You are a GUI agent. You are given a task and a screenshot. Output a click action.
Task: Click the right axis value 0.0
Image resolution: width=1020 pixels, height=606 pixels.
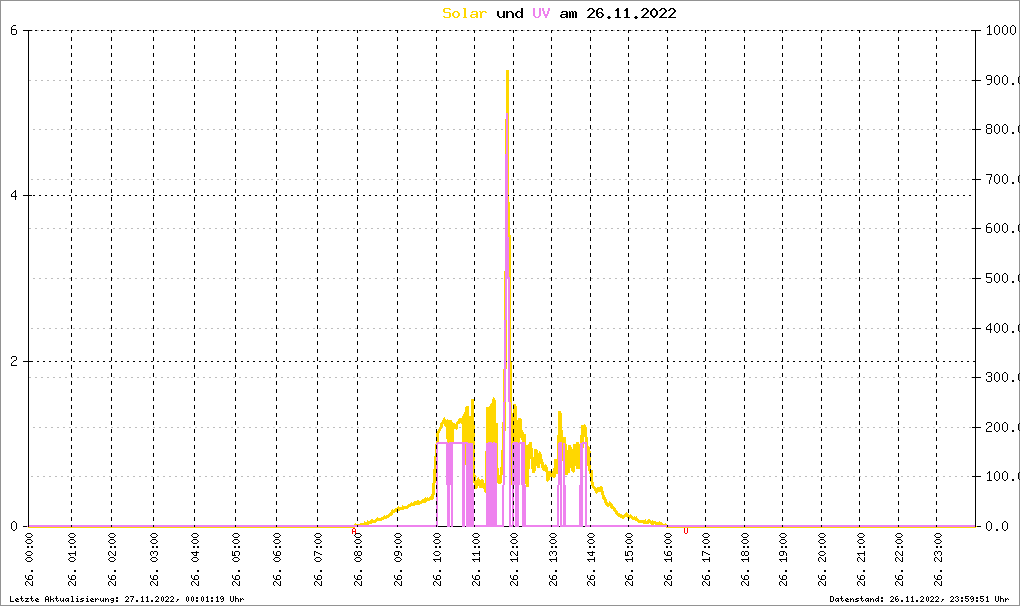point(997,526)
